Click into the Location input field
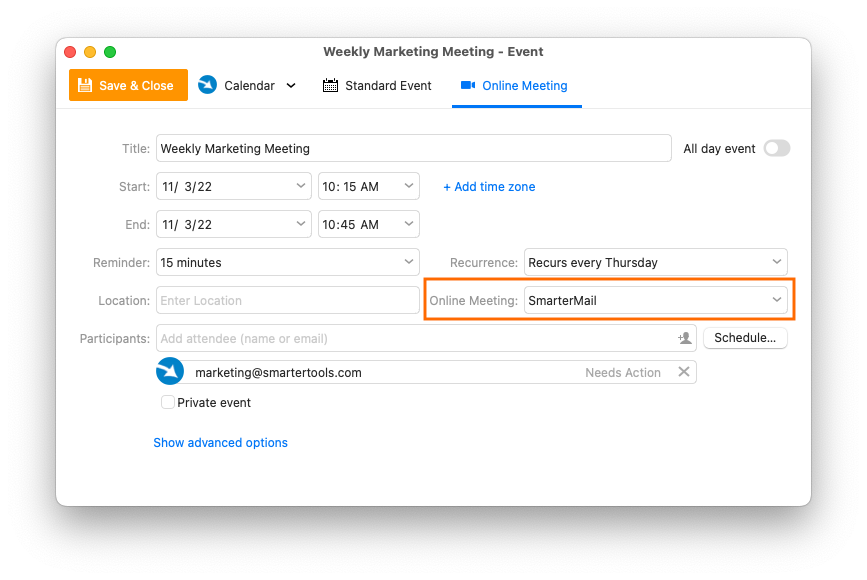The width and height of the screenshot is (867, 580). (288, 300)
